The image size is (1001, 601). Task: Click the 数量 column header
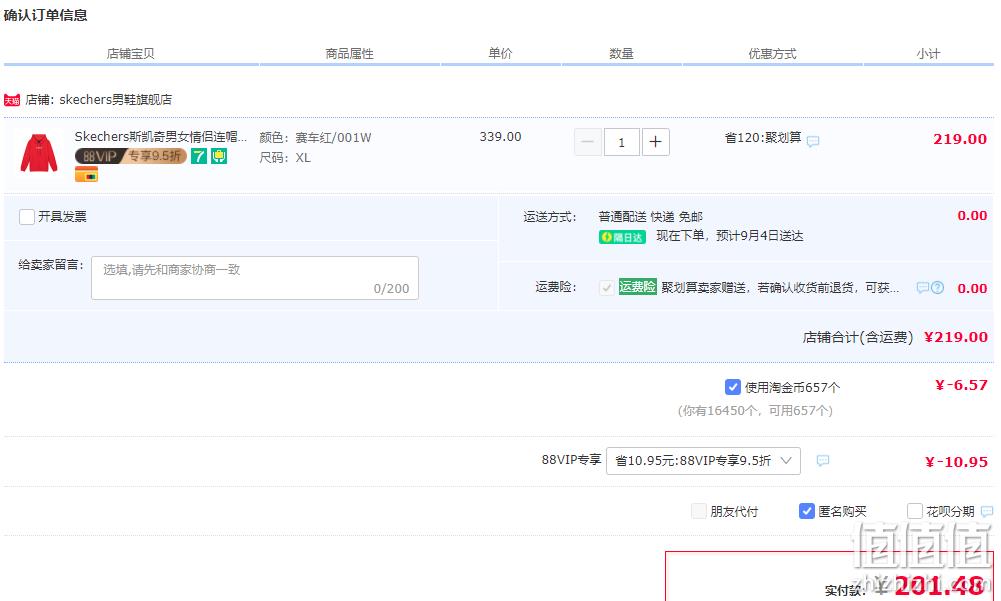621,54
